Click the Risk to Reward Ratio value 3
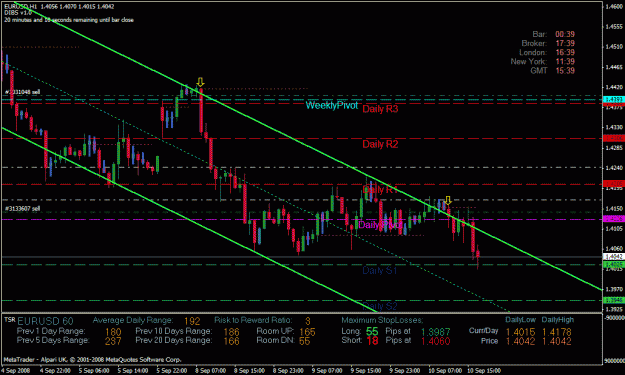Screen dimensions: 625x375 [308, 321]
